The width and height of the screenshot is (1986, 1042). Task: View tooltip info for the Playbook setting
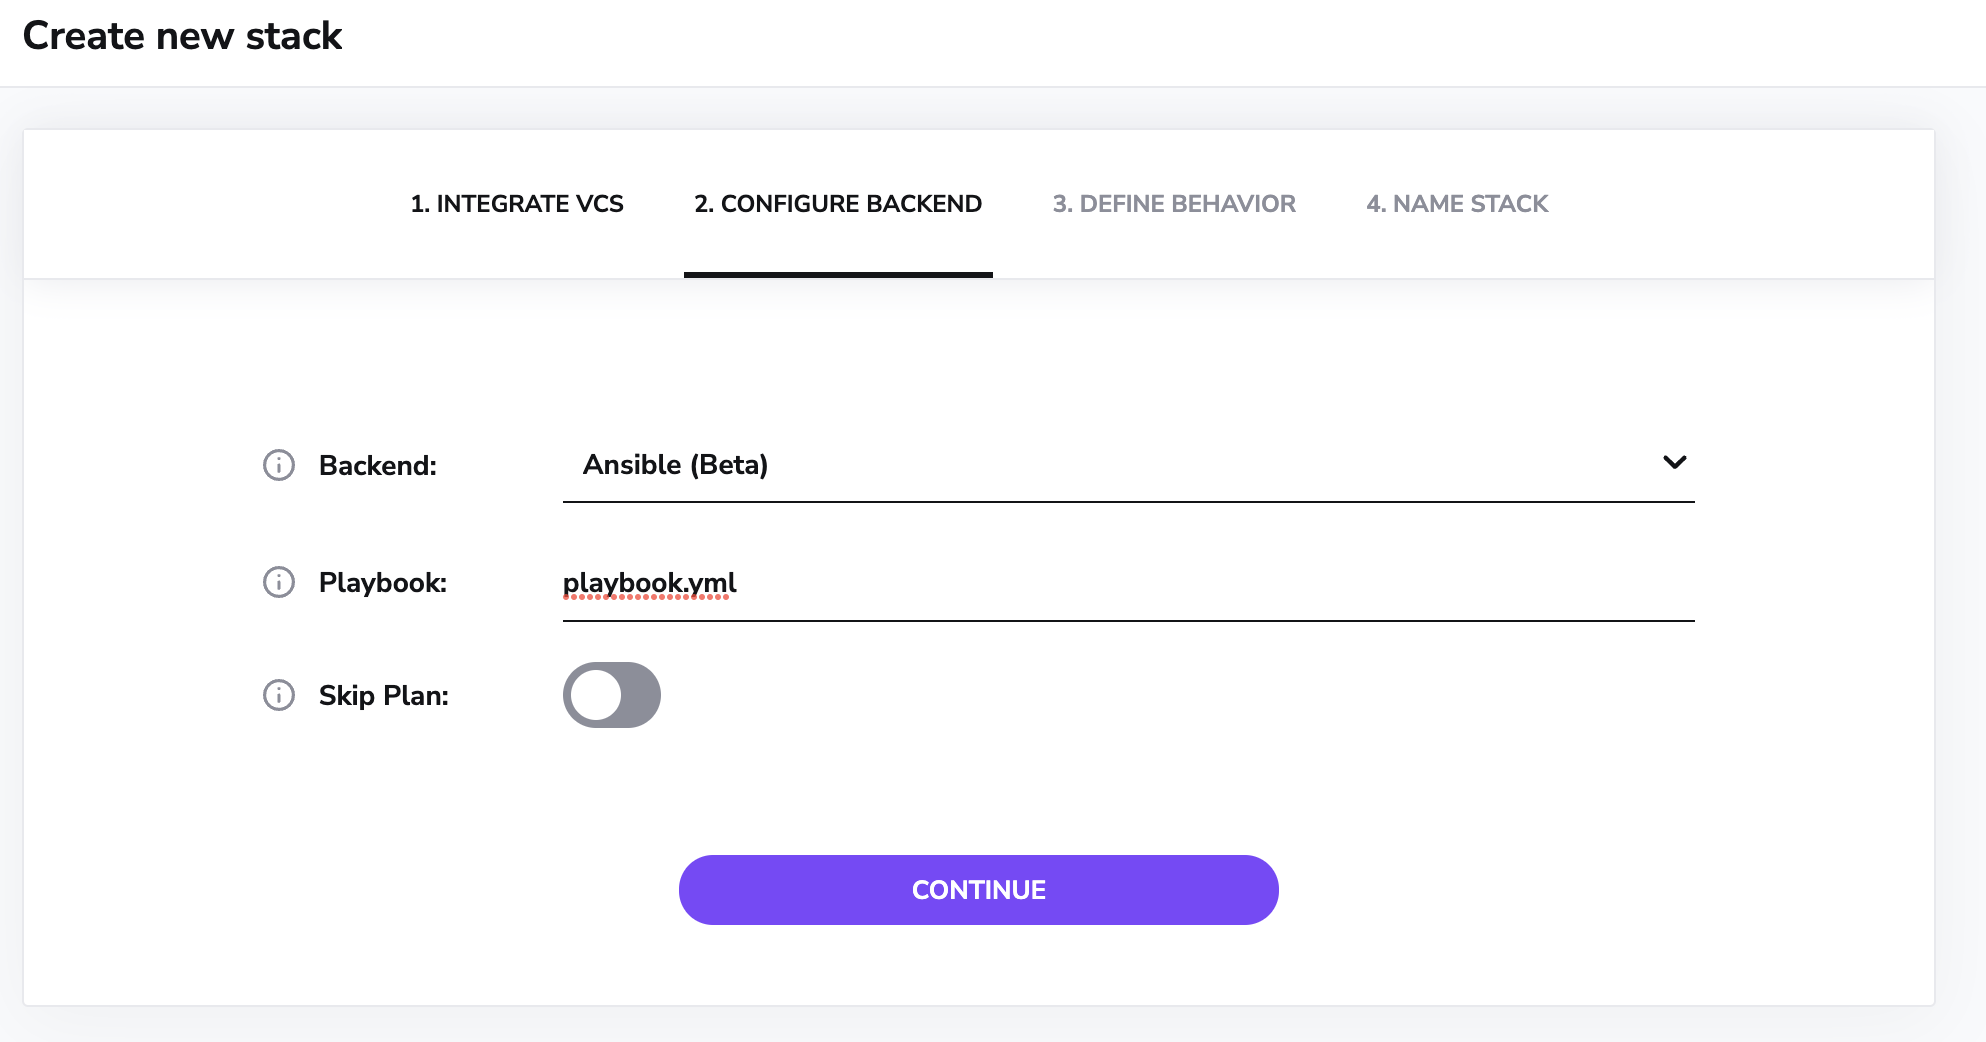tap(278, 581)
